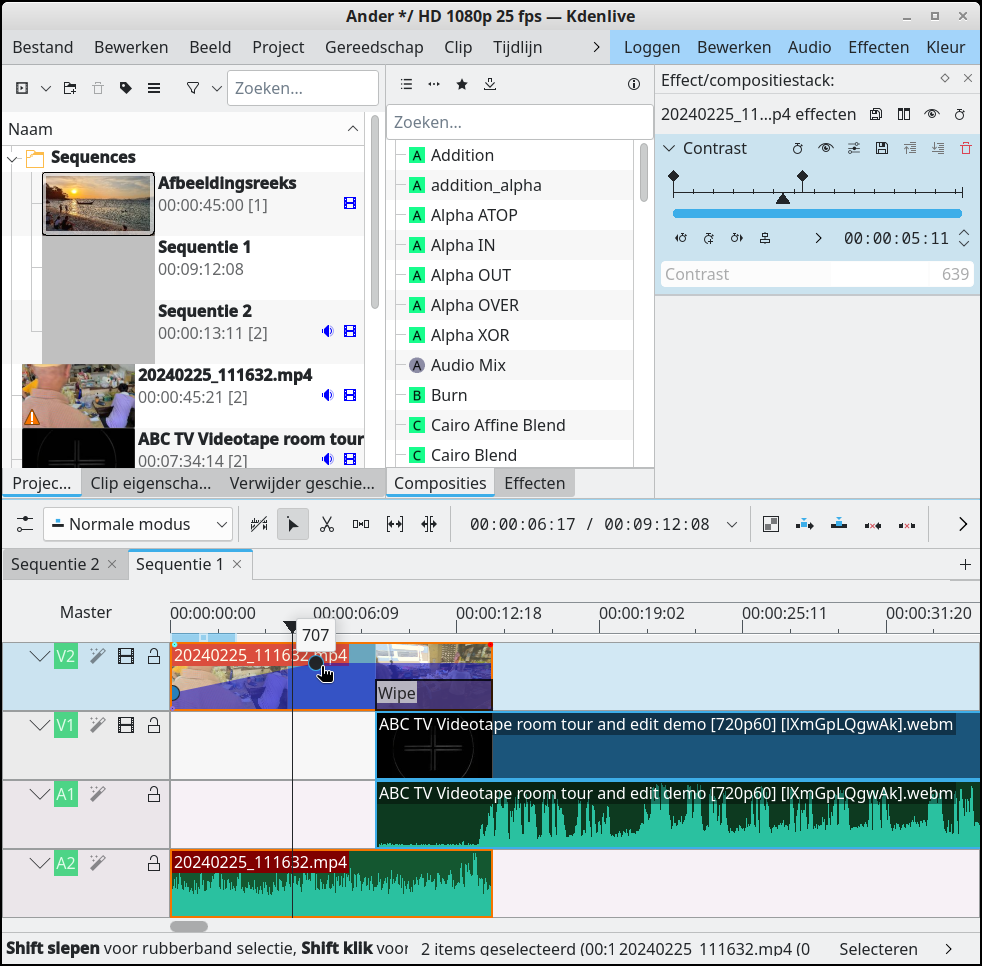Image resolution: width=982 pixels, height=966 pixels.
Task: Click the mixed audio/video clips view icon
Action: click(771, 524)
